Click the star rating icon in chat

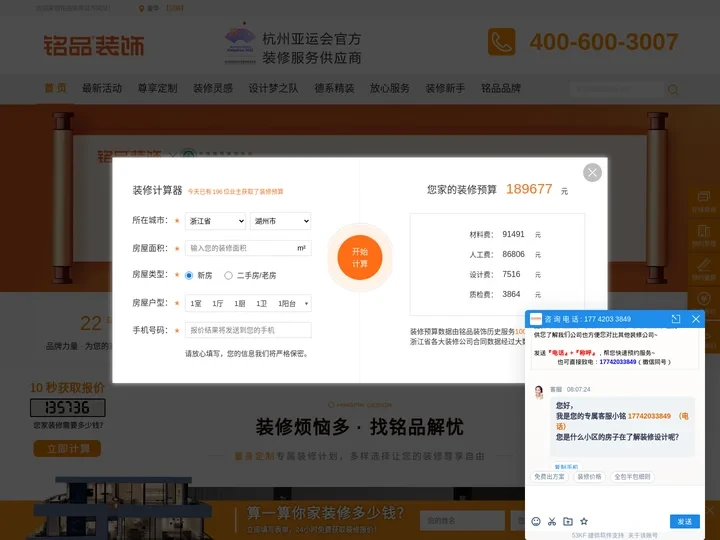[584, 521]
